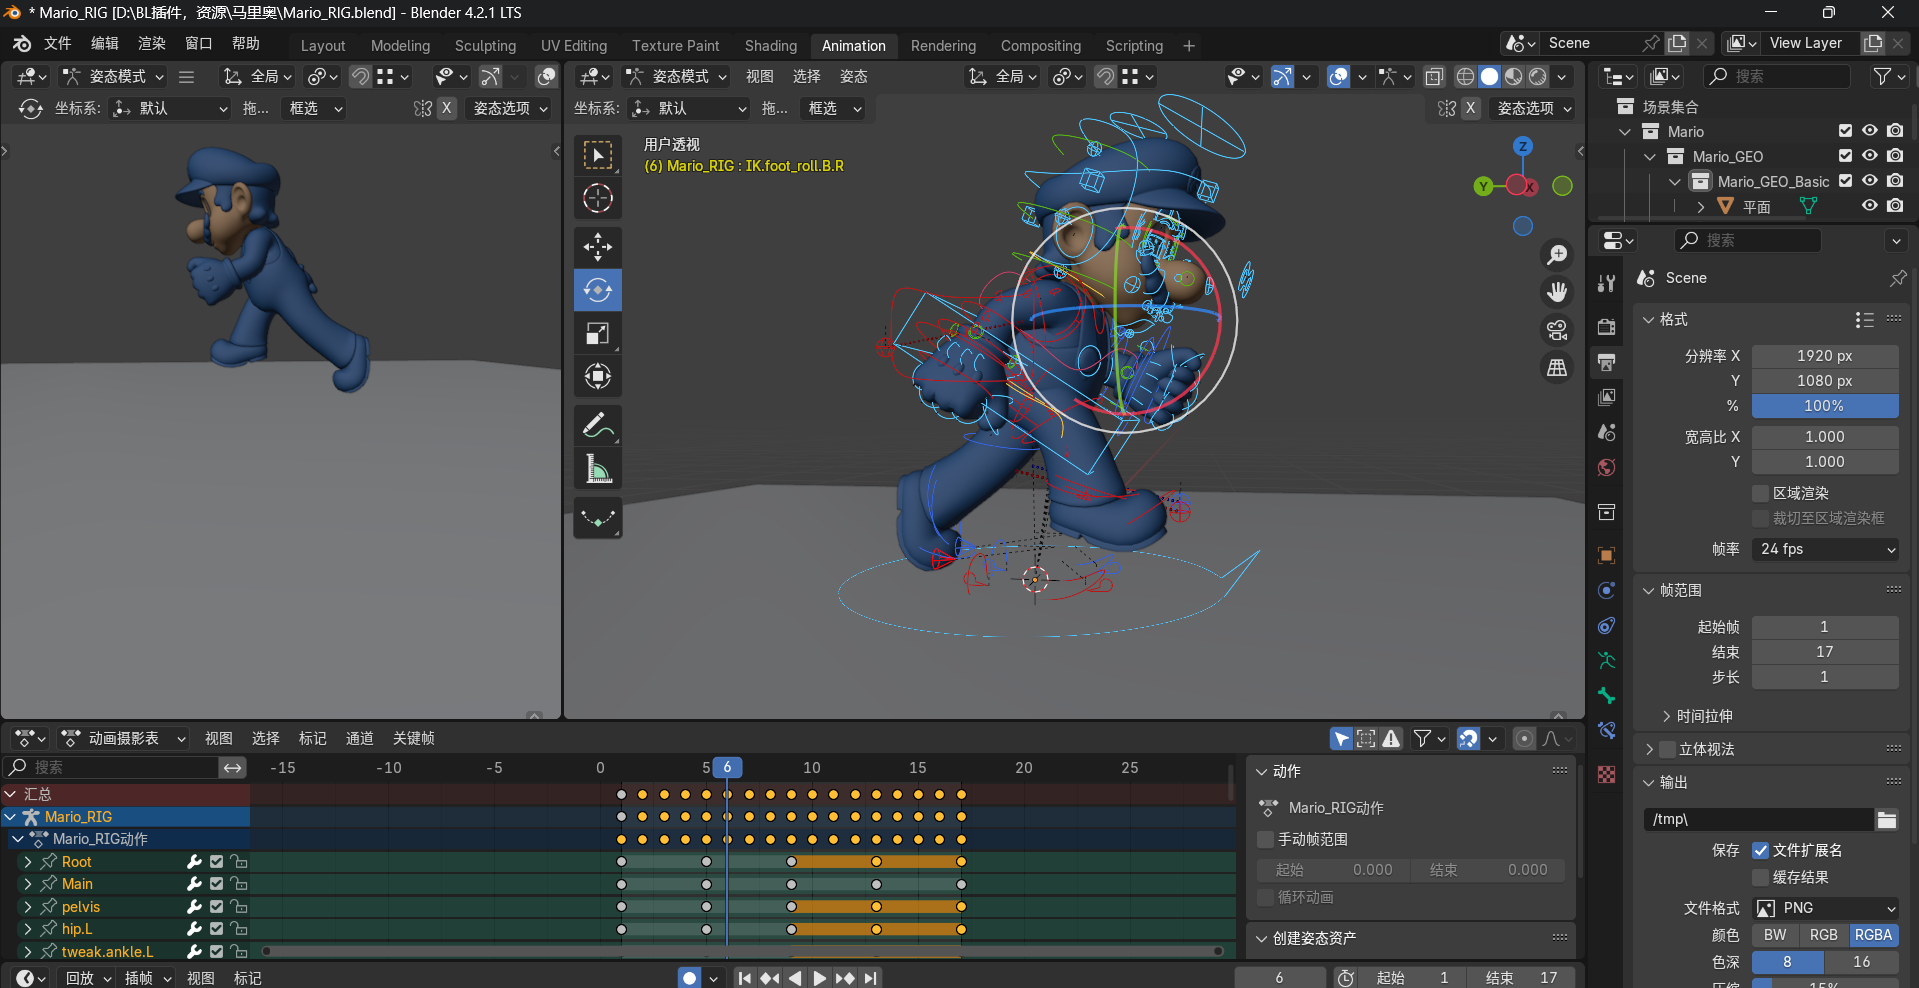The image size is (1919, 988).
Task: Select BW color mode button
Action: coord(1775,935)
